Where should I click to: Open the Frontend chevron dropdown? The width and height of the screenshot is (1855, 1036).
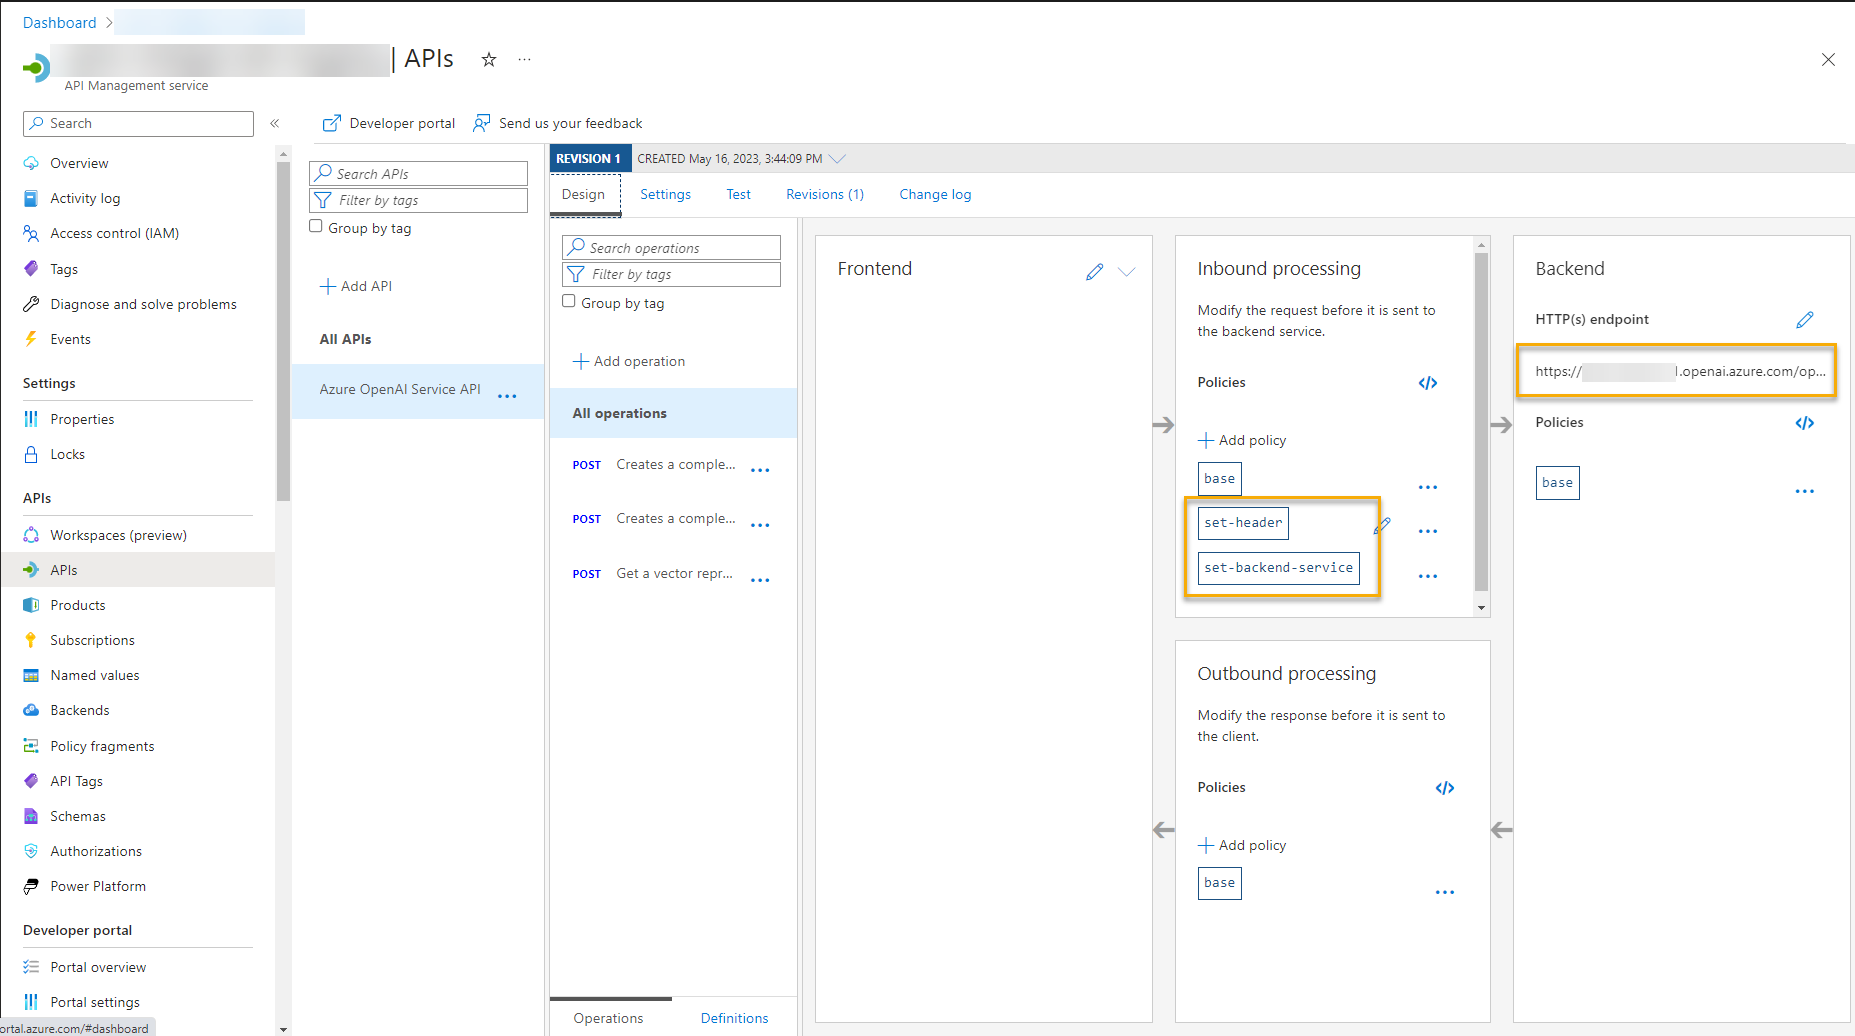tap(1127, 271)
